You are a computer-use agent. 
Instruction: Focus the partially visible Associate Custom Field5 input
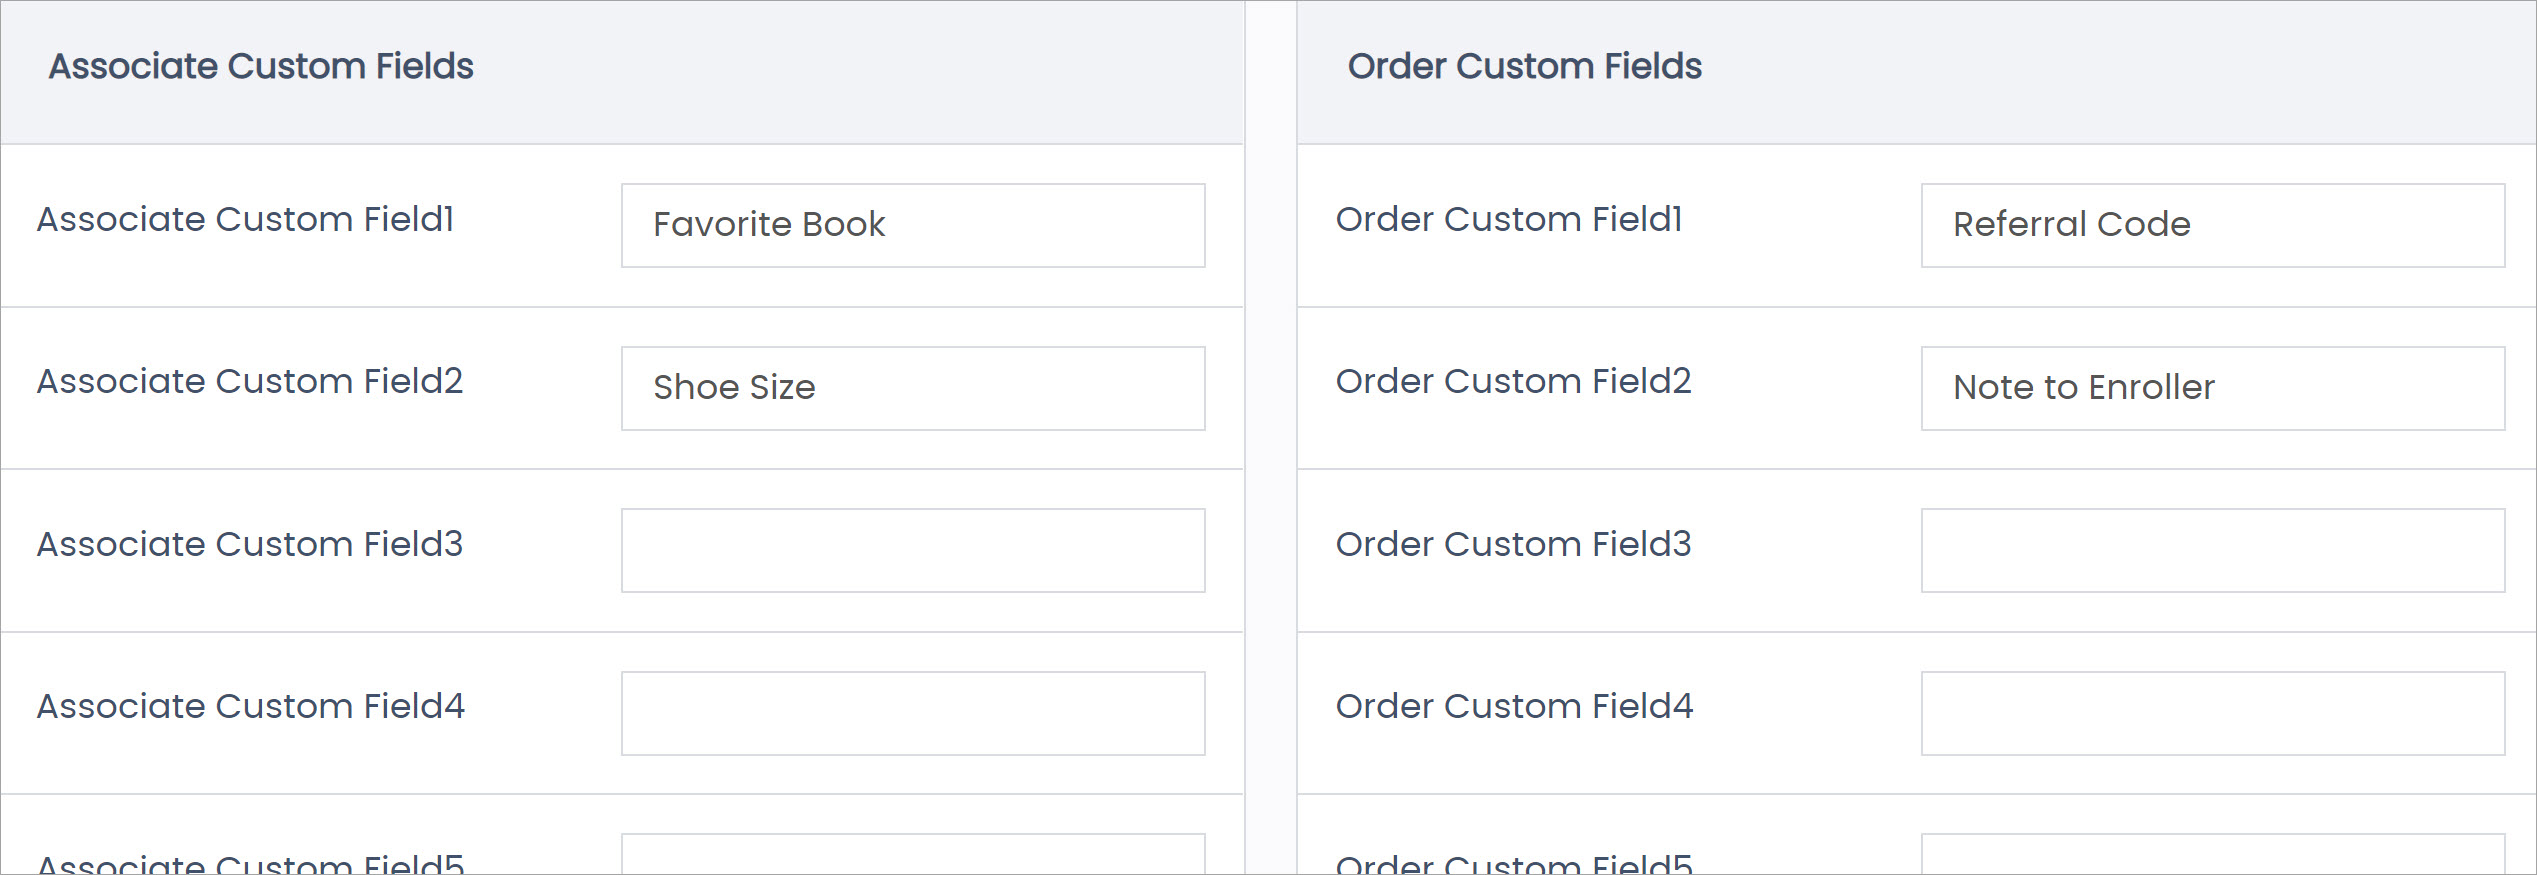[912, 856]
